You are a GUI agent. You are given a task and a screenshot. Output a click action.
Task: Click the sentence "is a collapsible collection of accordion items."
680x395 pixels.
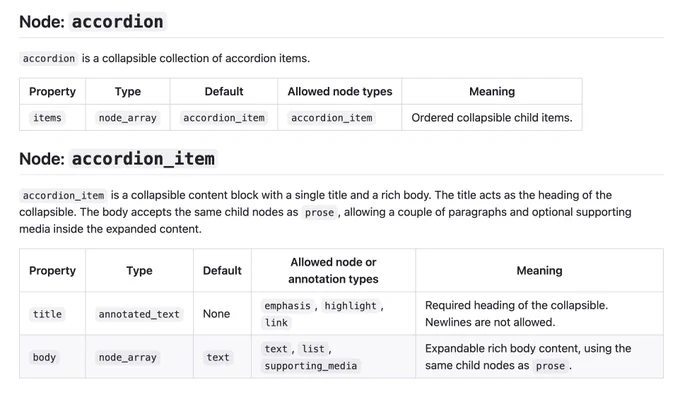[x=196, y=58]
